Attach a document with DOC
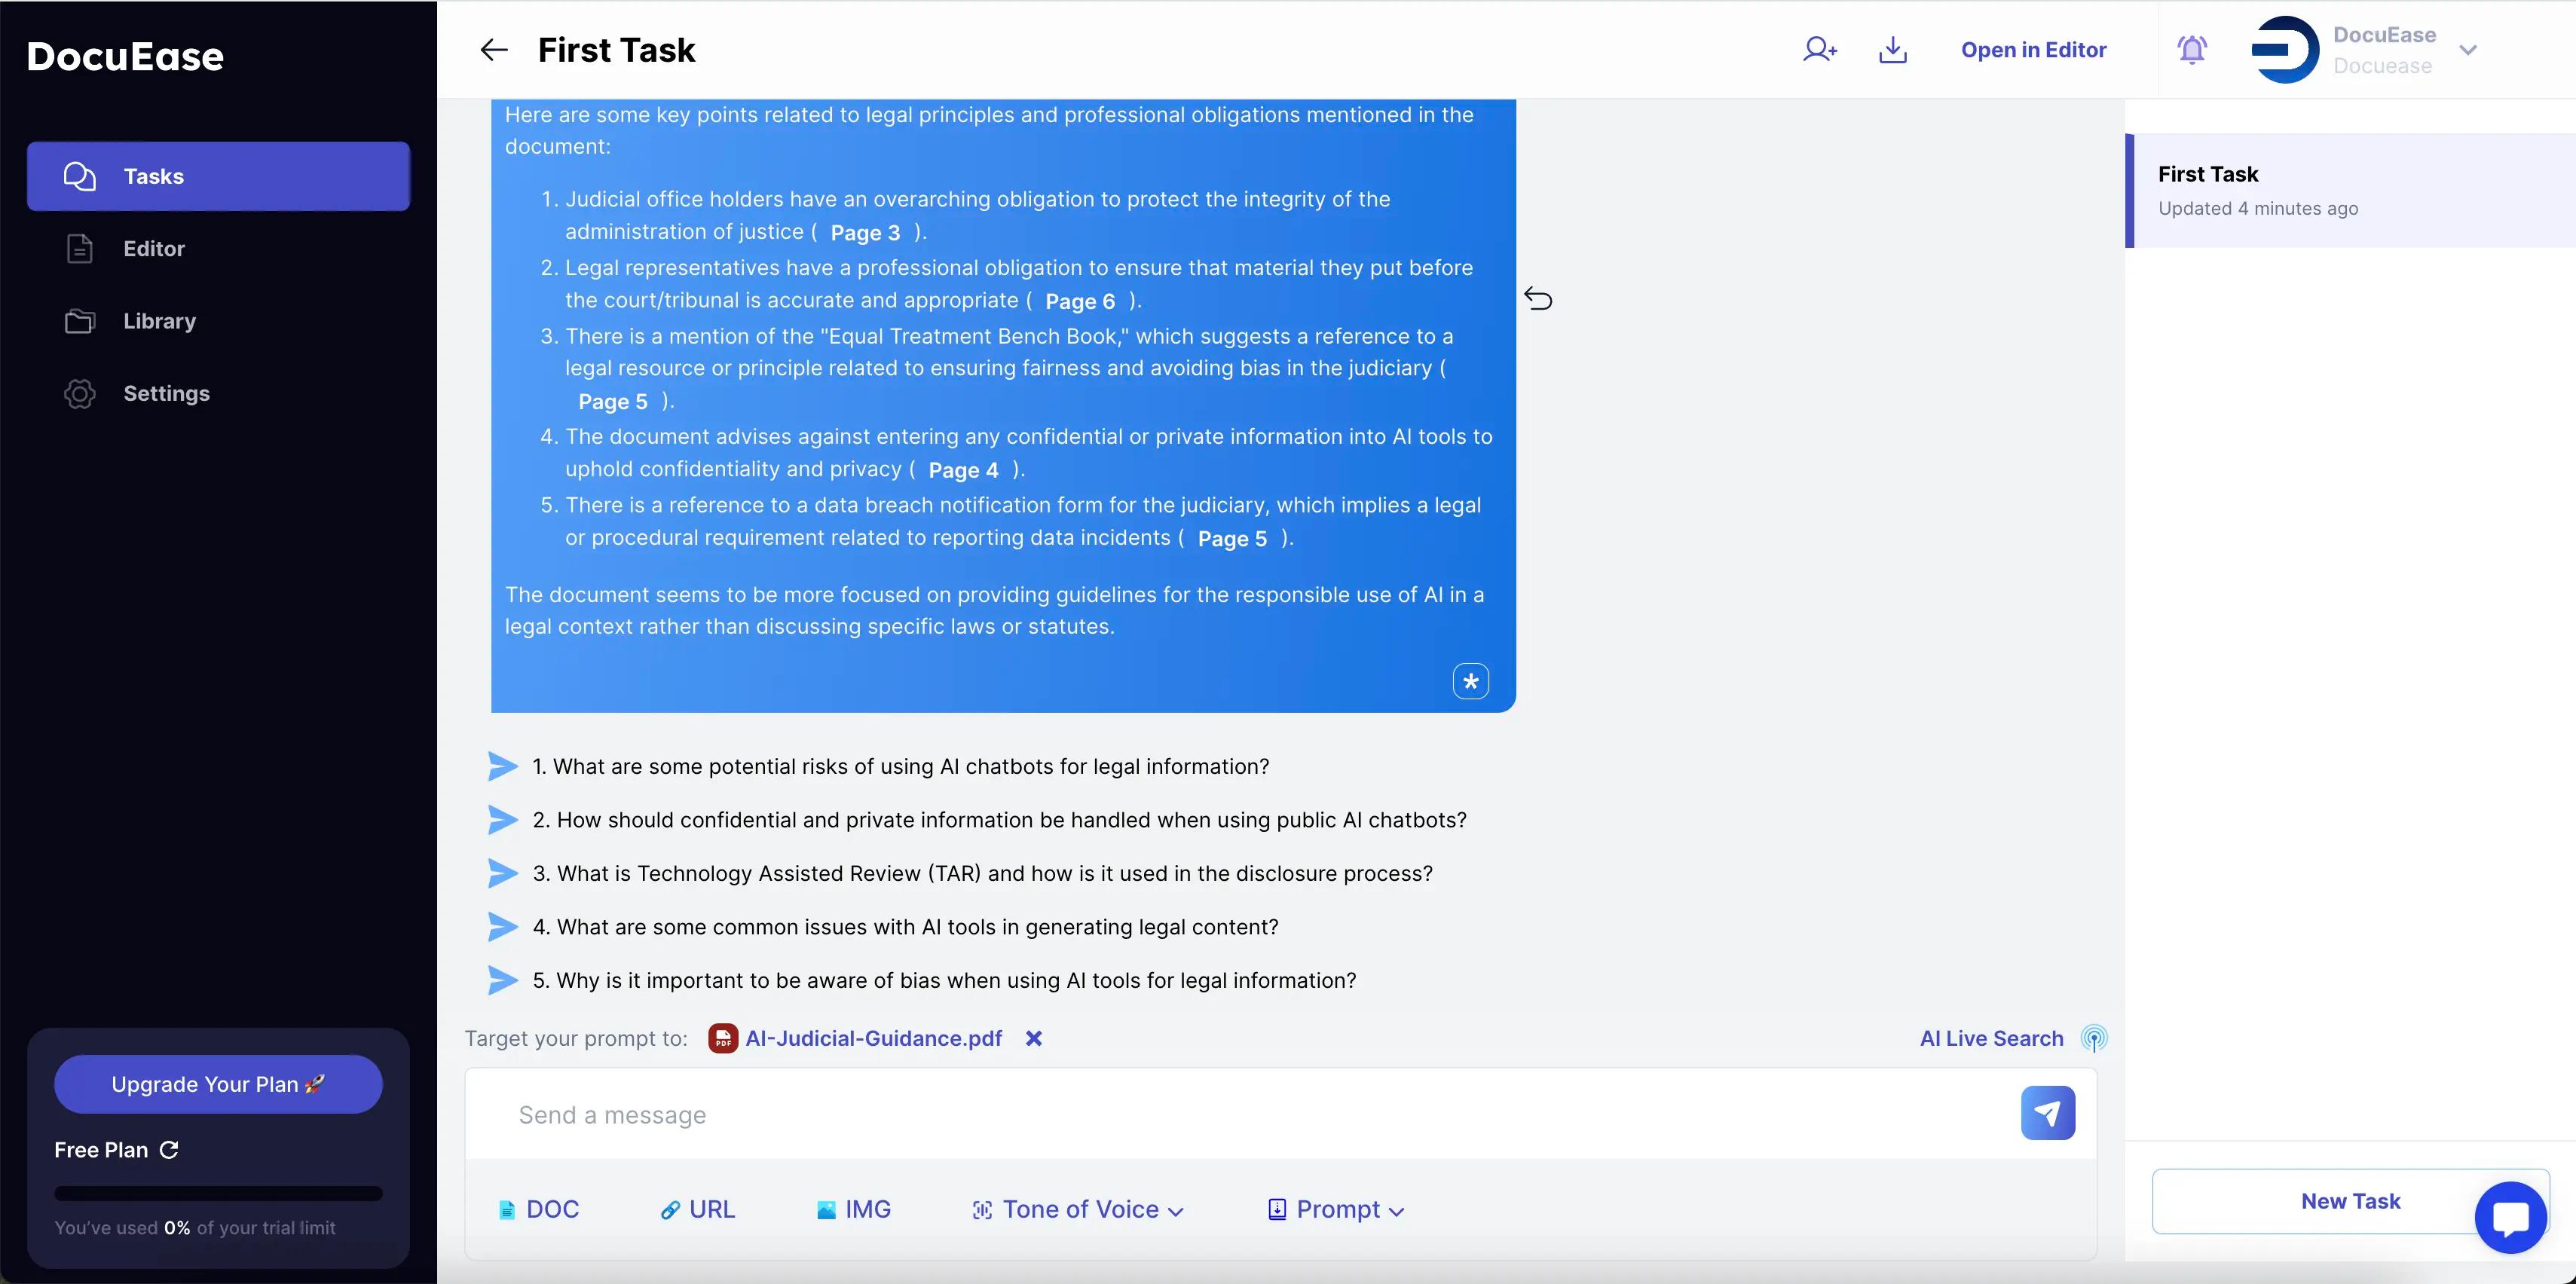This screenshot has height=1284, width=2576. (x=539, y=1209)
